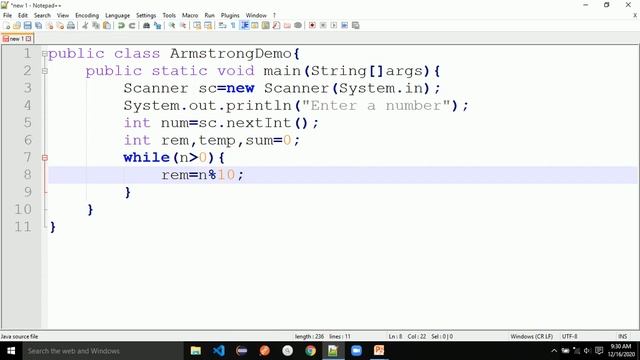The height and width of the screenshot is (360, 640).
Task: Click "Ln : 8 Col : 22" status entry
Action: [407, 336]
